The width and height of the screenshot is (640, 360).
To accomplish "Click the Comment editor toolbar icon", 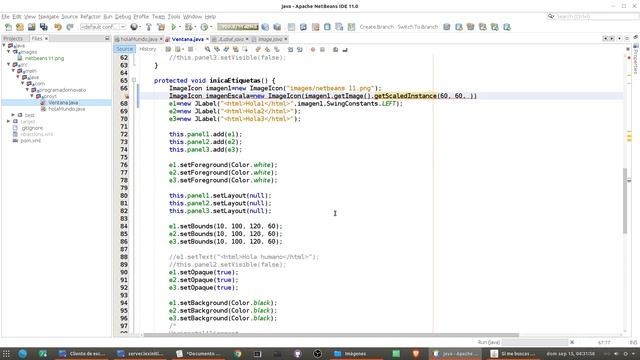I will (x=335, y=49).
